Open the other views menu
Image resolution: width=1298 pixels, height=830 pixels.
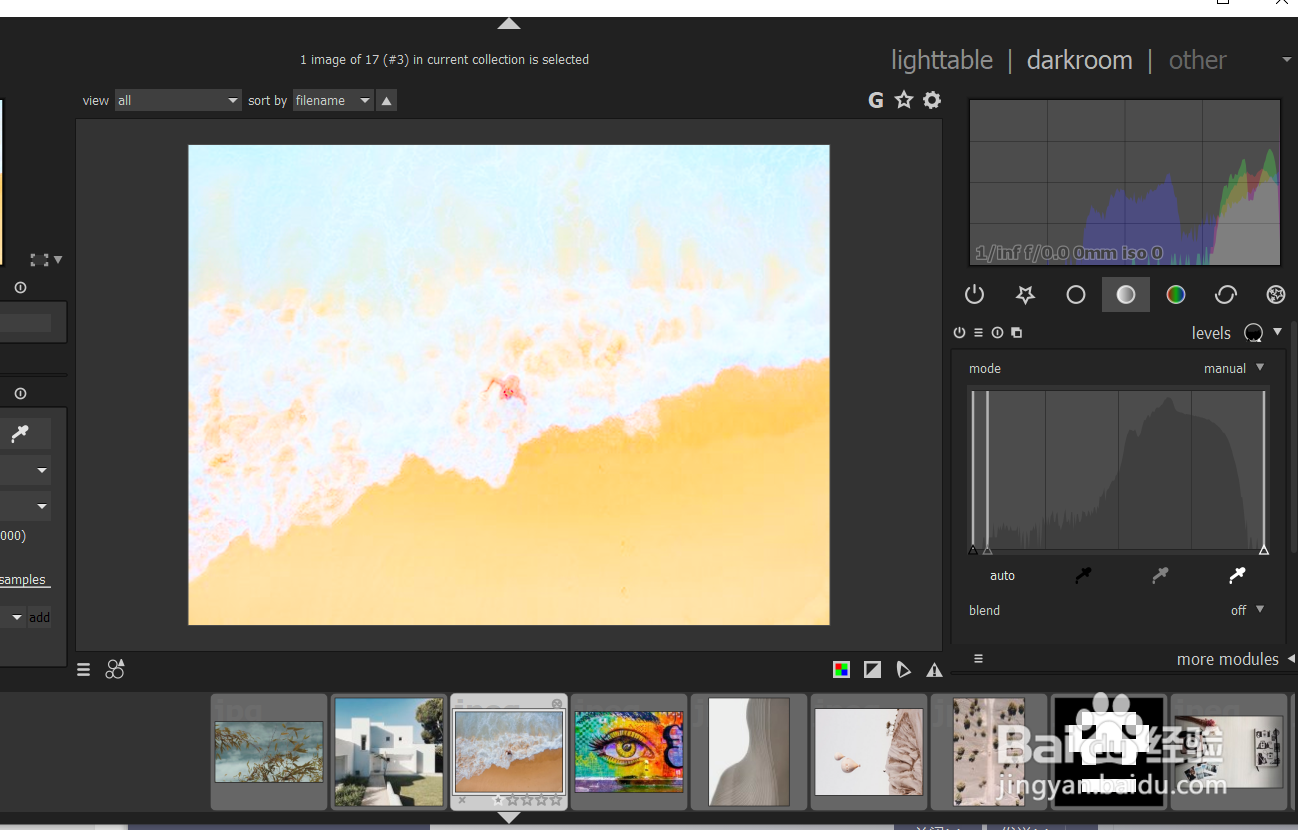[1198, 60]
